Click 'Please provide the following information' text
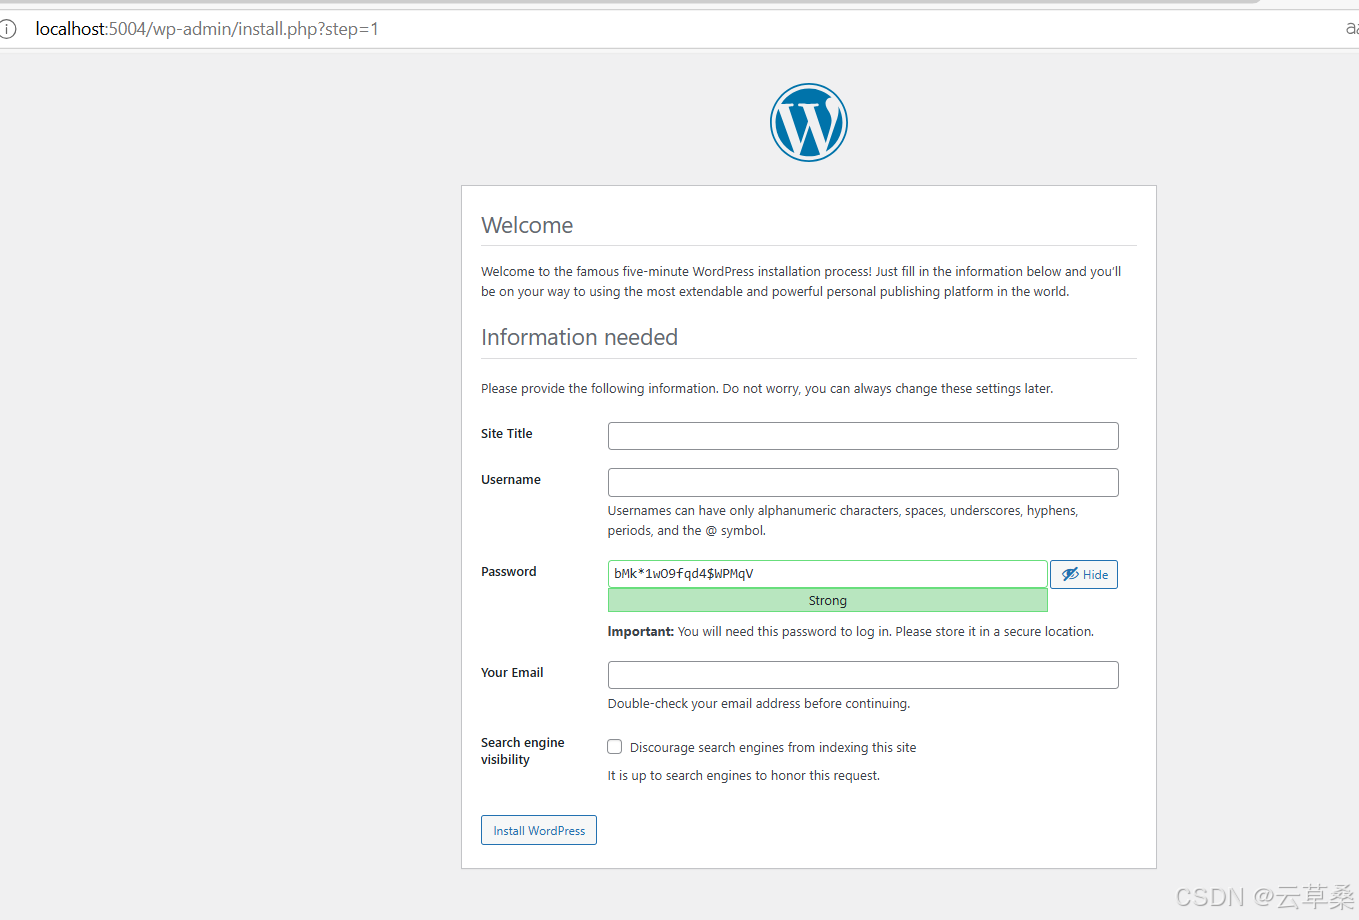 point(767,388)
